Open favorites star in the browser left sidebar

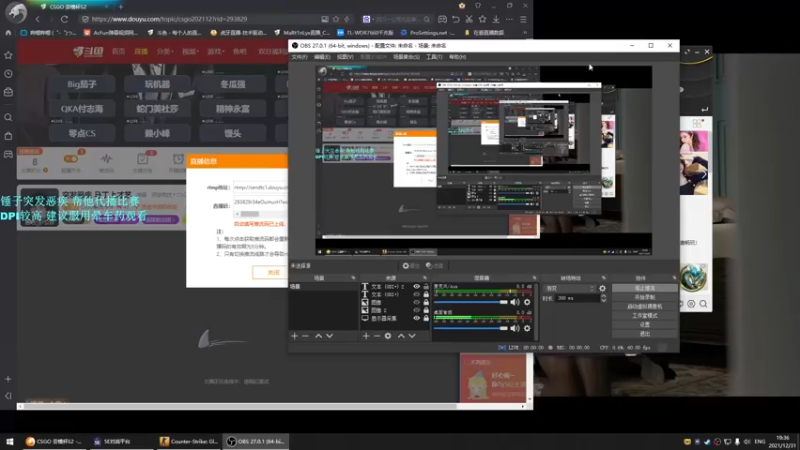pos(8,55)
